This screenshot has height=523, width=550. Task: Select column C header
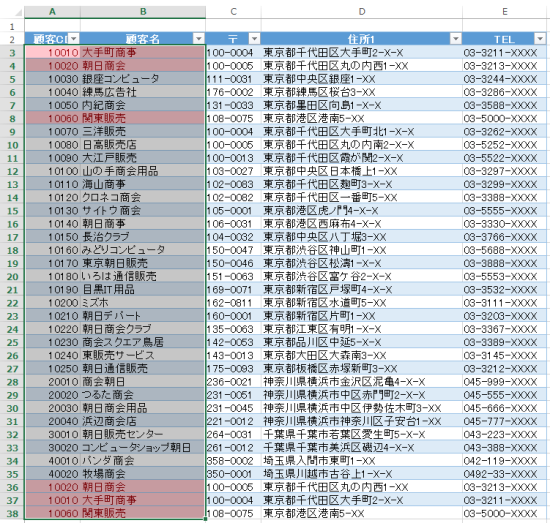point(233,12)
